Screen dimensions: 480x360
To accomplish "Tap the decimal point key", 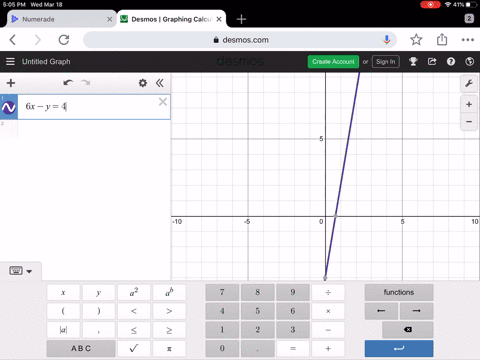I will [258, 349].
